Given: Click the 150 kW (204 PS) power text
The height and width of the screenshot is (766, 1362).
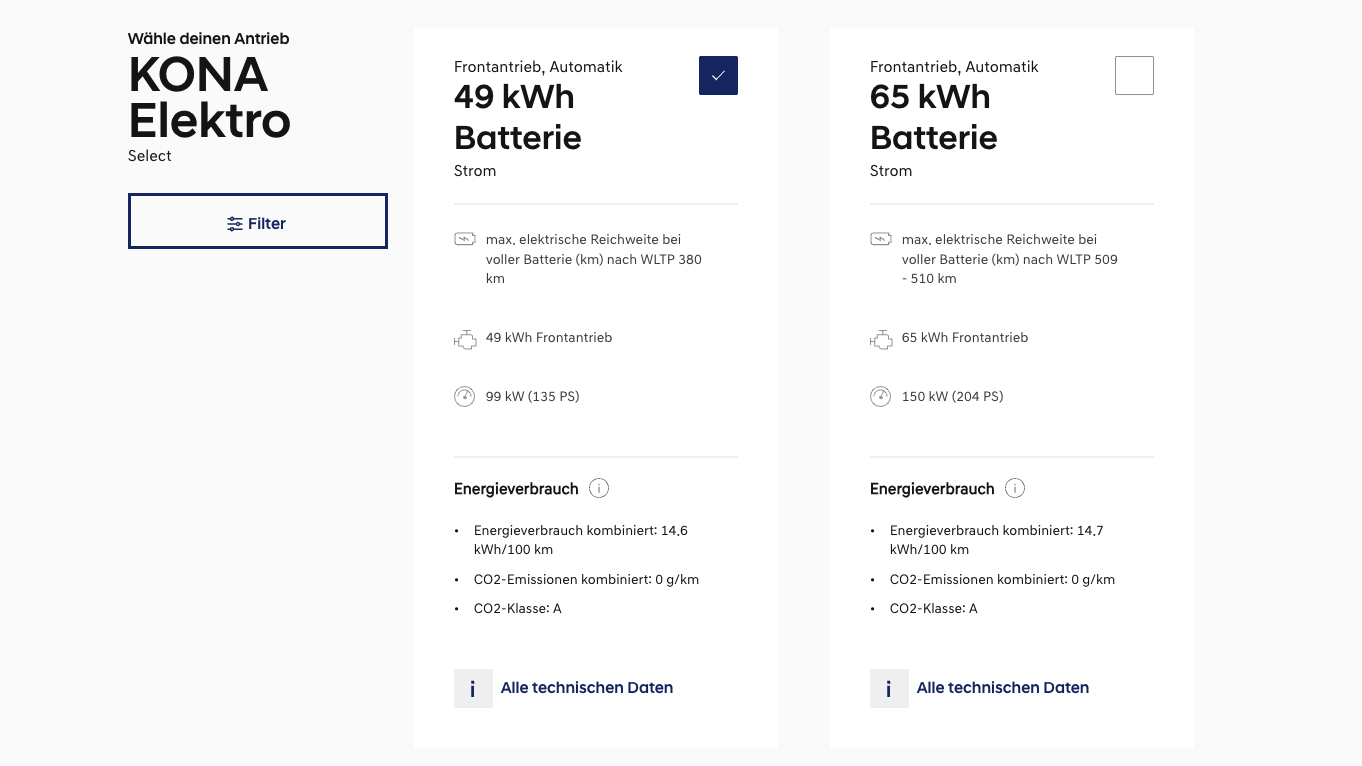Looking at the screenshot, I should tap(952, 397).
